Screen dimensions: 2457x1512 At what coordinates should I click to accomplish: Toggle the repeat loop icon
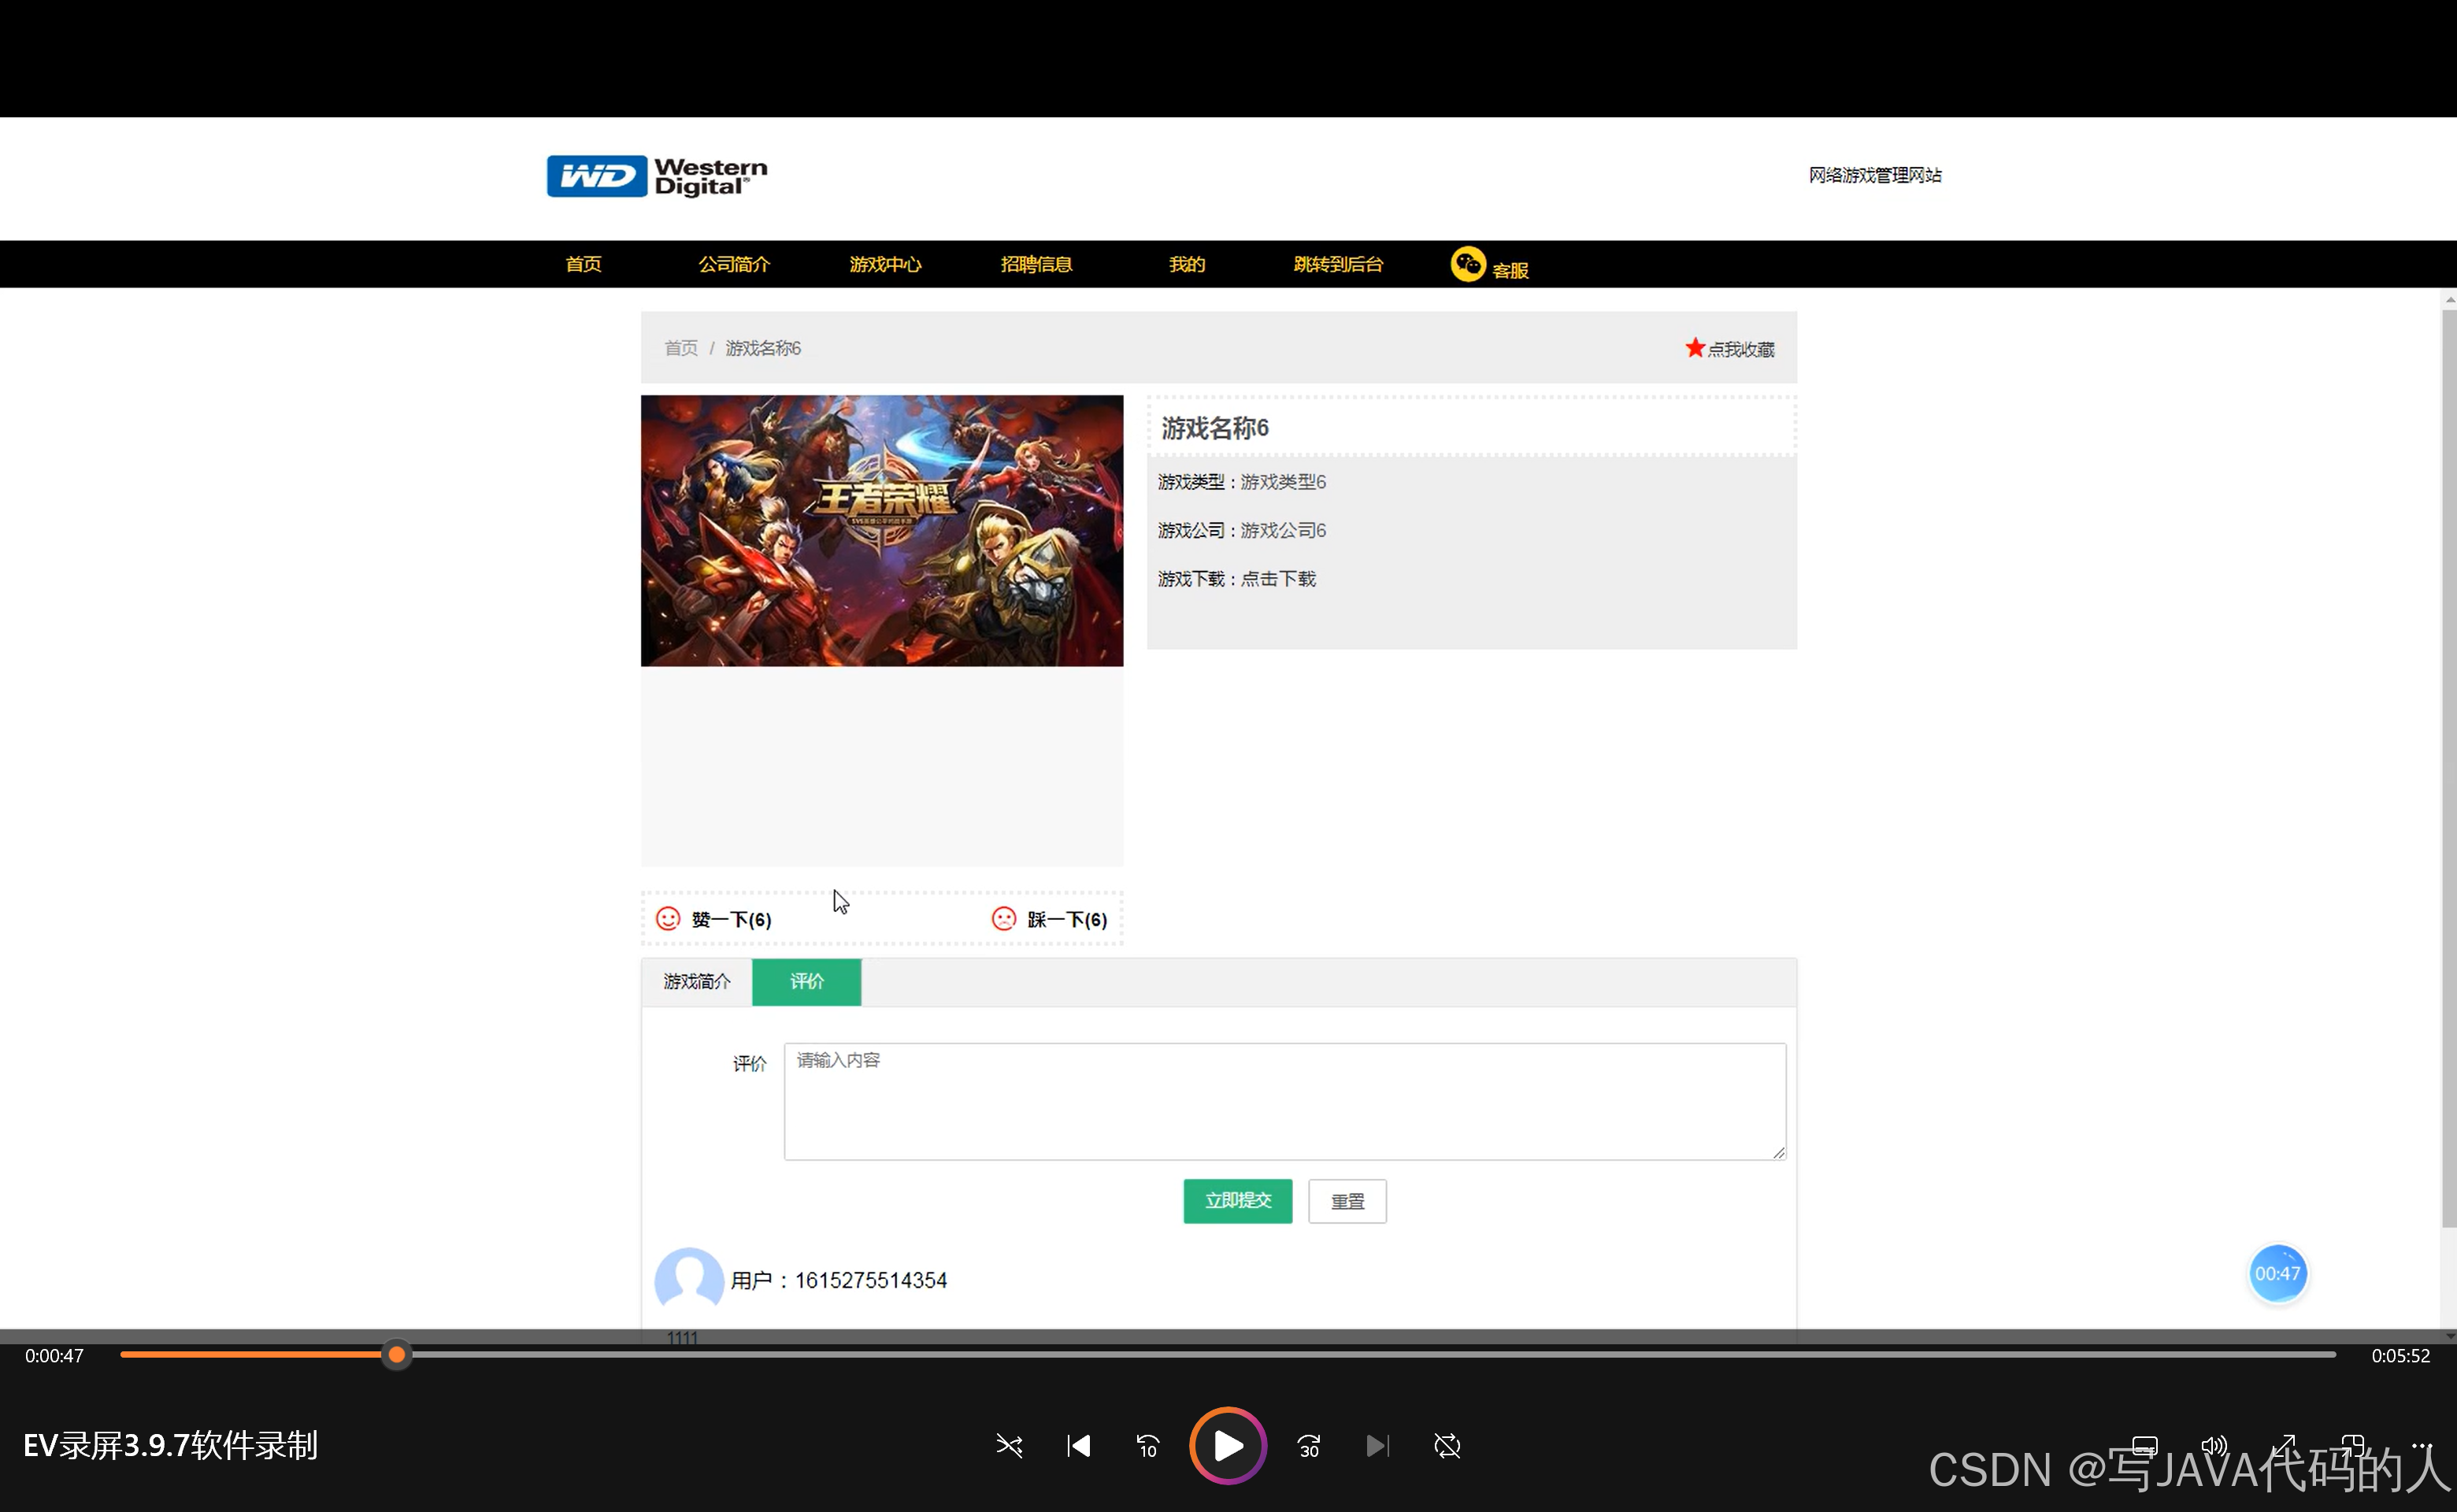point(1447,1446)
